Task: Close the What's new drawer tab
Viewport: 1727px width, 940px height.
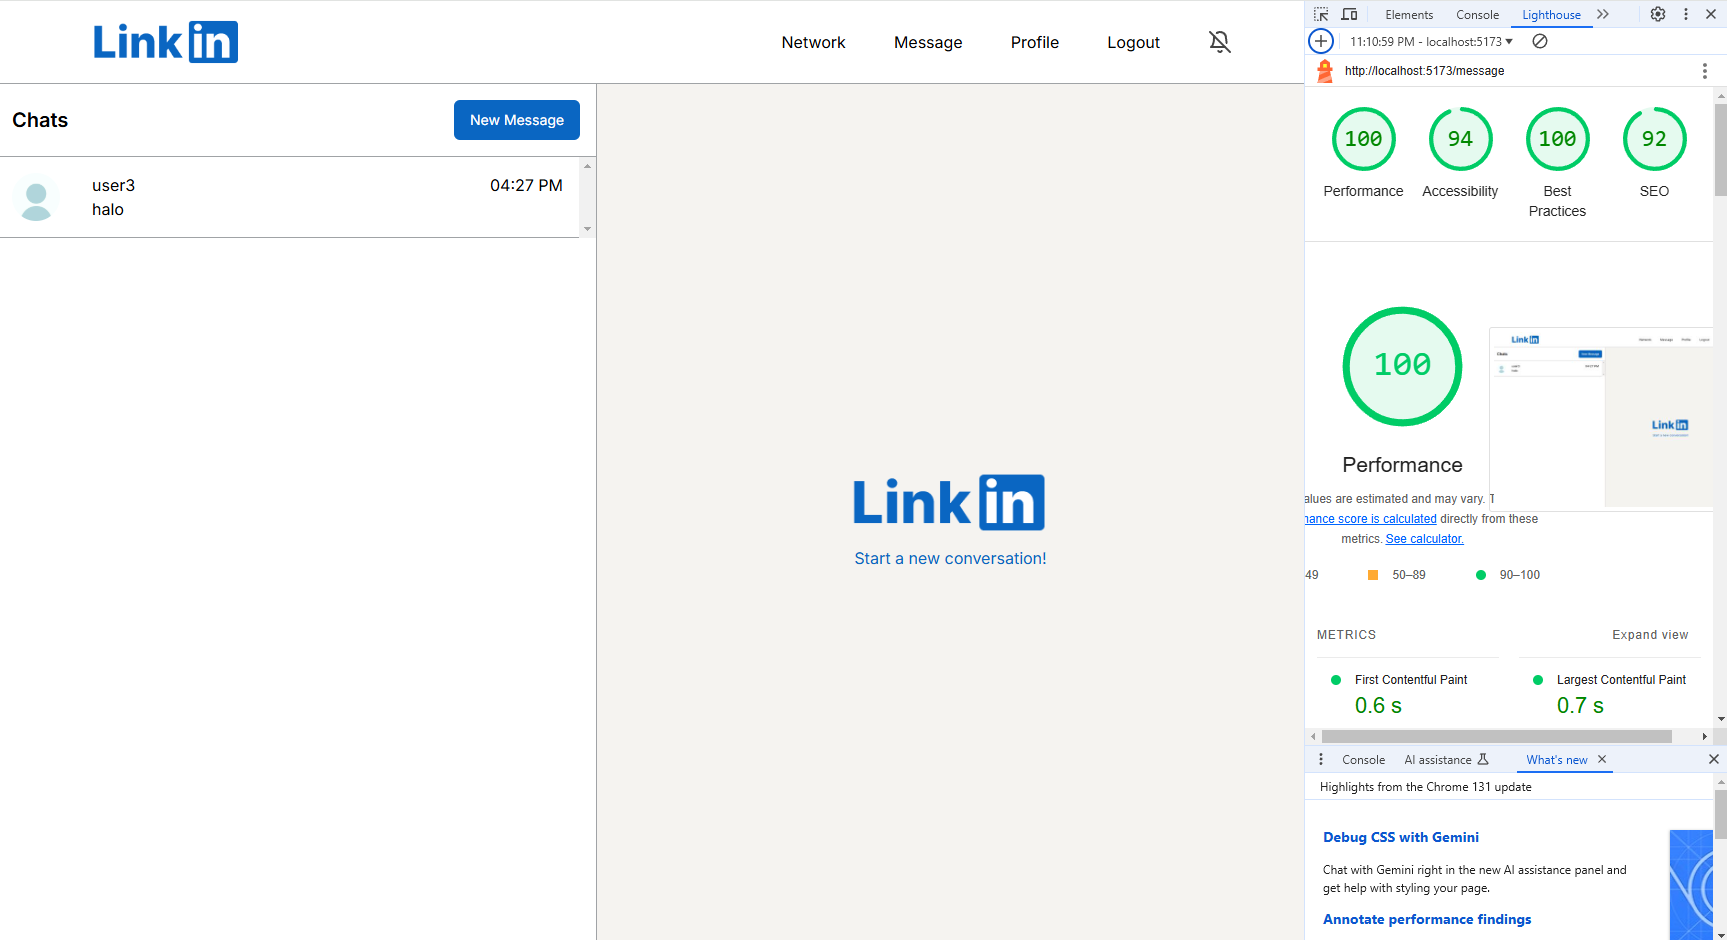Action: 1602,759
